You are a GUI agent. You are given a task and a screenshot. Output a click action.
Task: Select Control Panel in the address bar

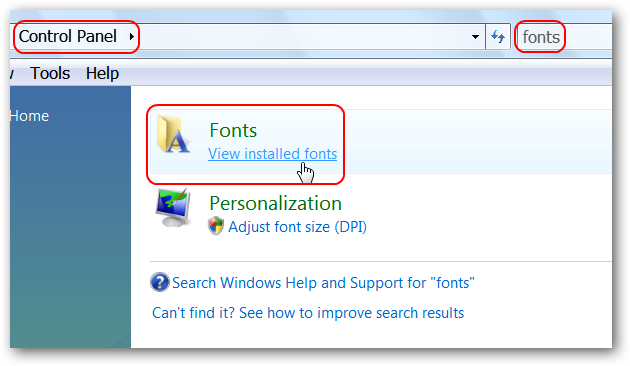pyautogui.click(x=68, y=37)
